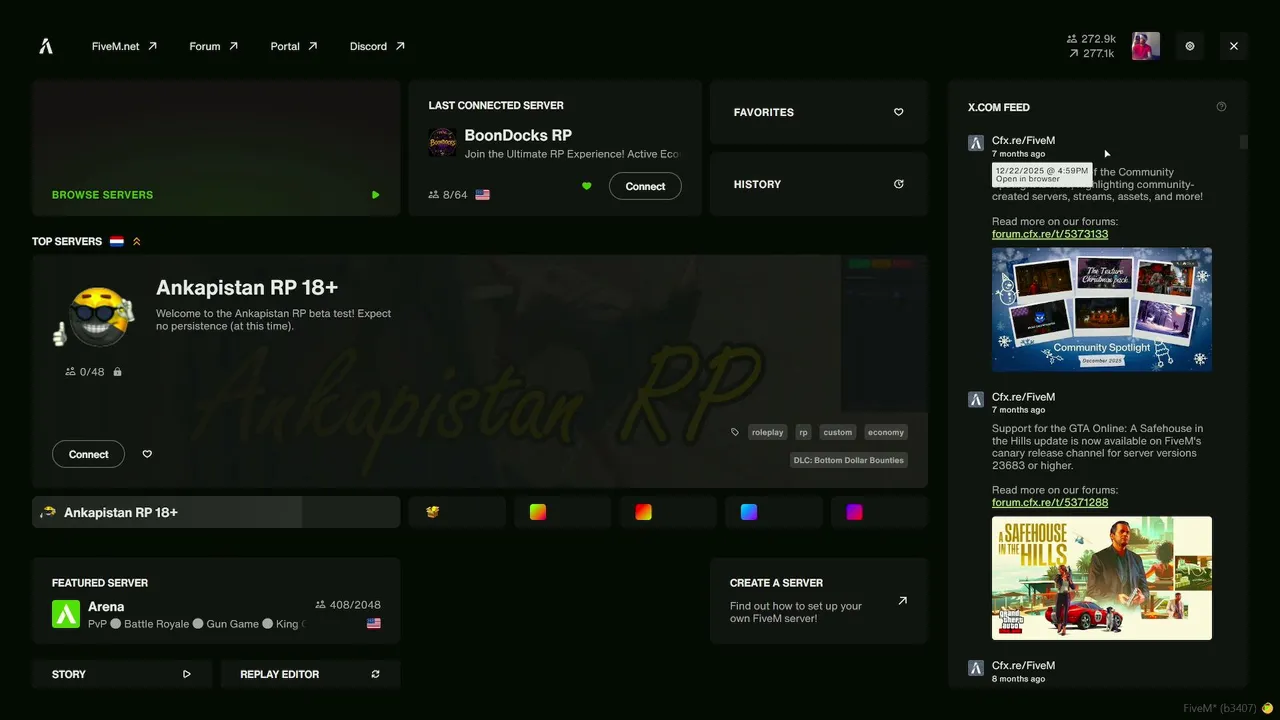This screenshot has height=720, width=1280.
Task: Click FiveM build b3407 version label
Action: coord(1220,708)
